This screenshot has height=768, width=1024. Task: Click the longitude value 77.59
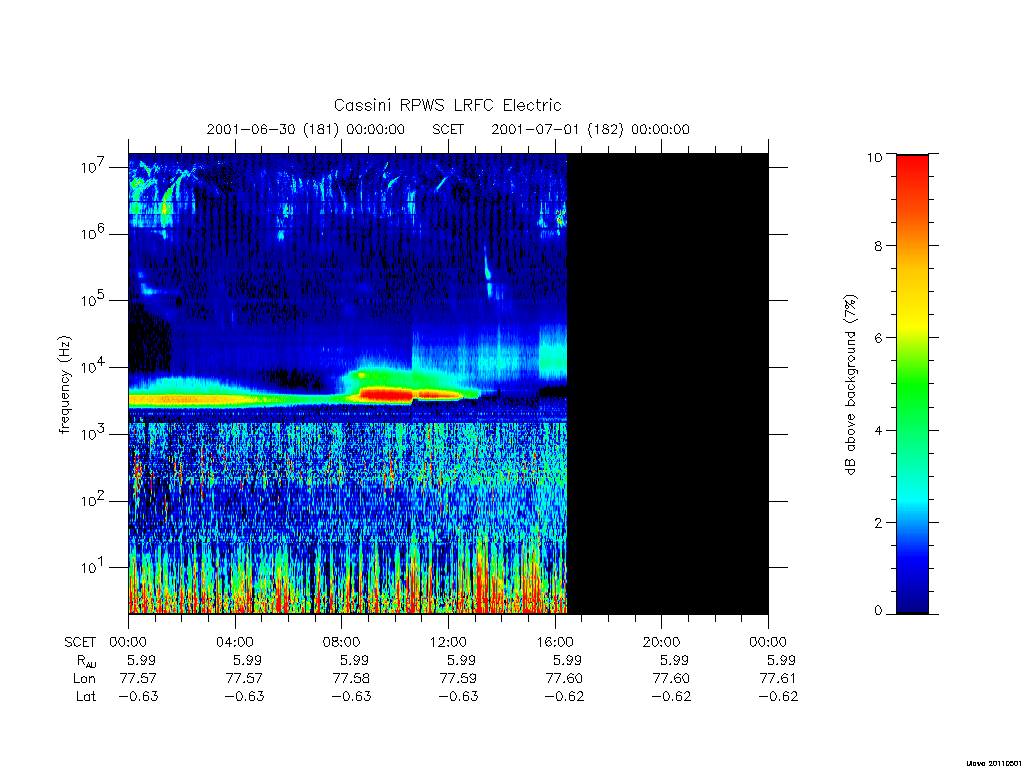[x=458, y=679]
